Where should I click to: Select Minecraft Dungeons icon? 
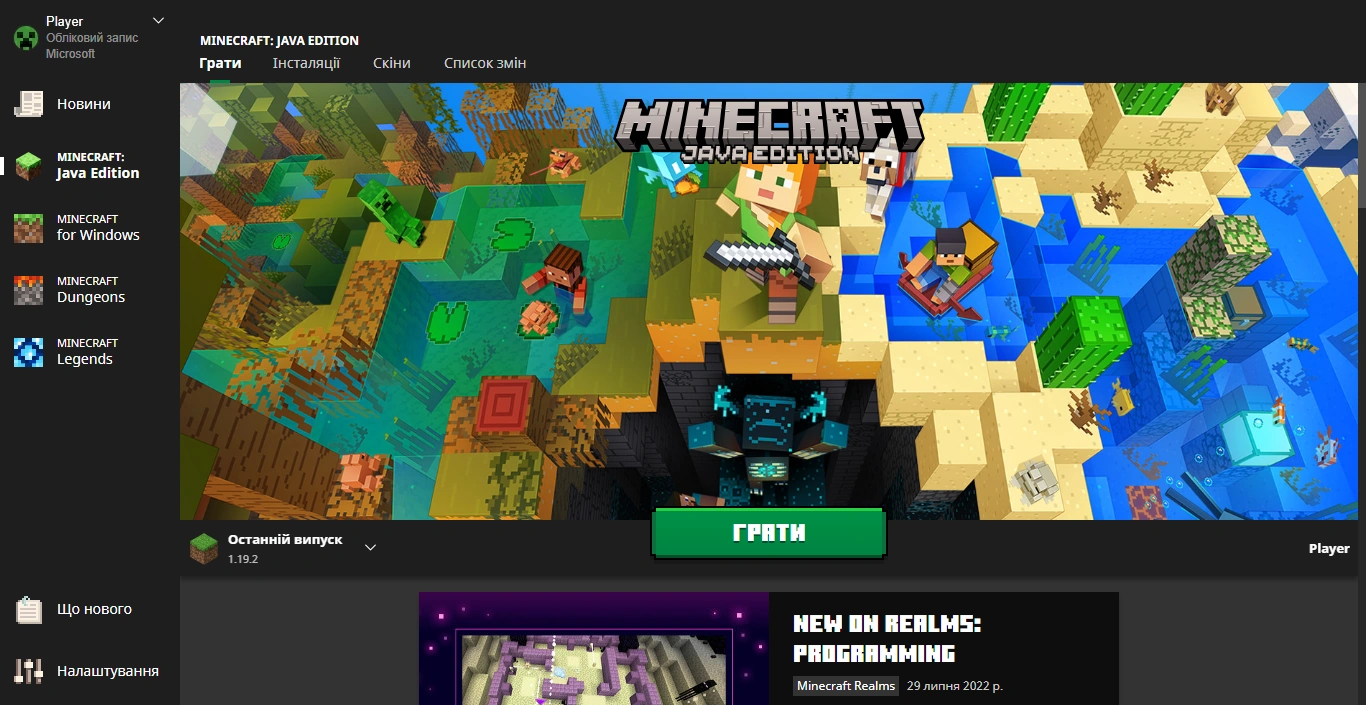pos(28,290)
